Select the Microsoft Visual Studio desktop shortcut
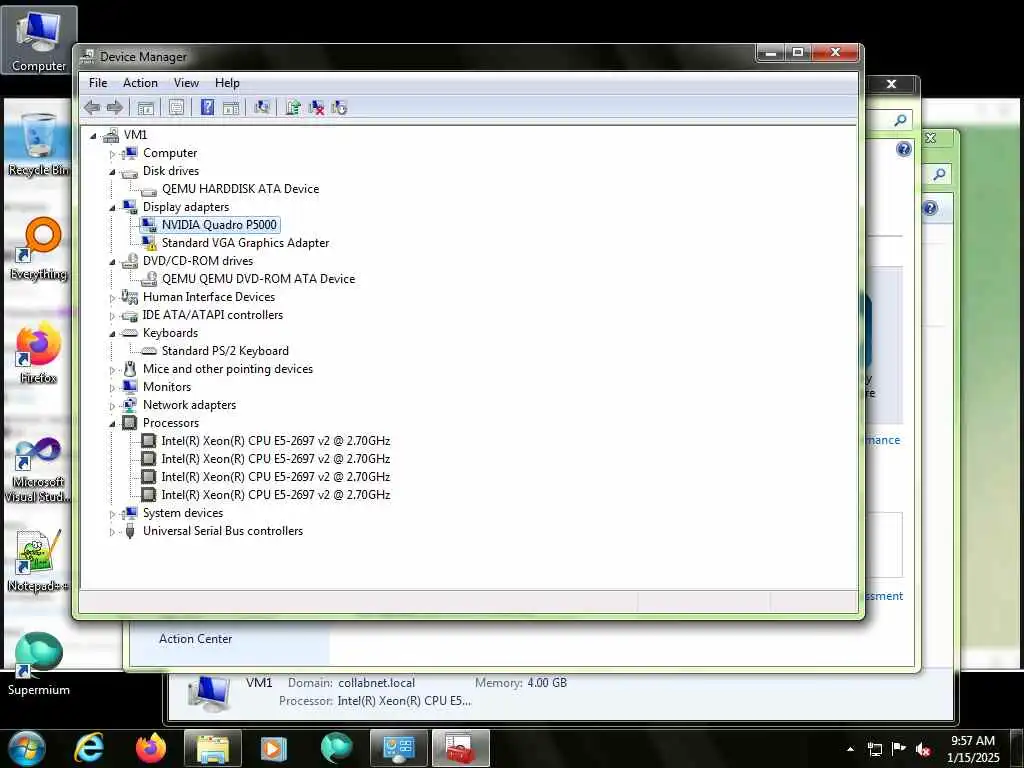 click(x=38, y=470)
